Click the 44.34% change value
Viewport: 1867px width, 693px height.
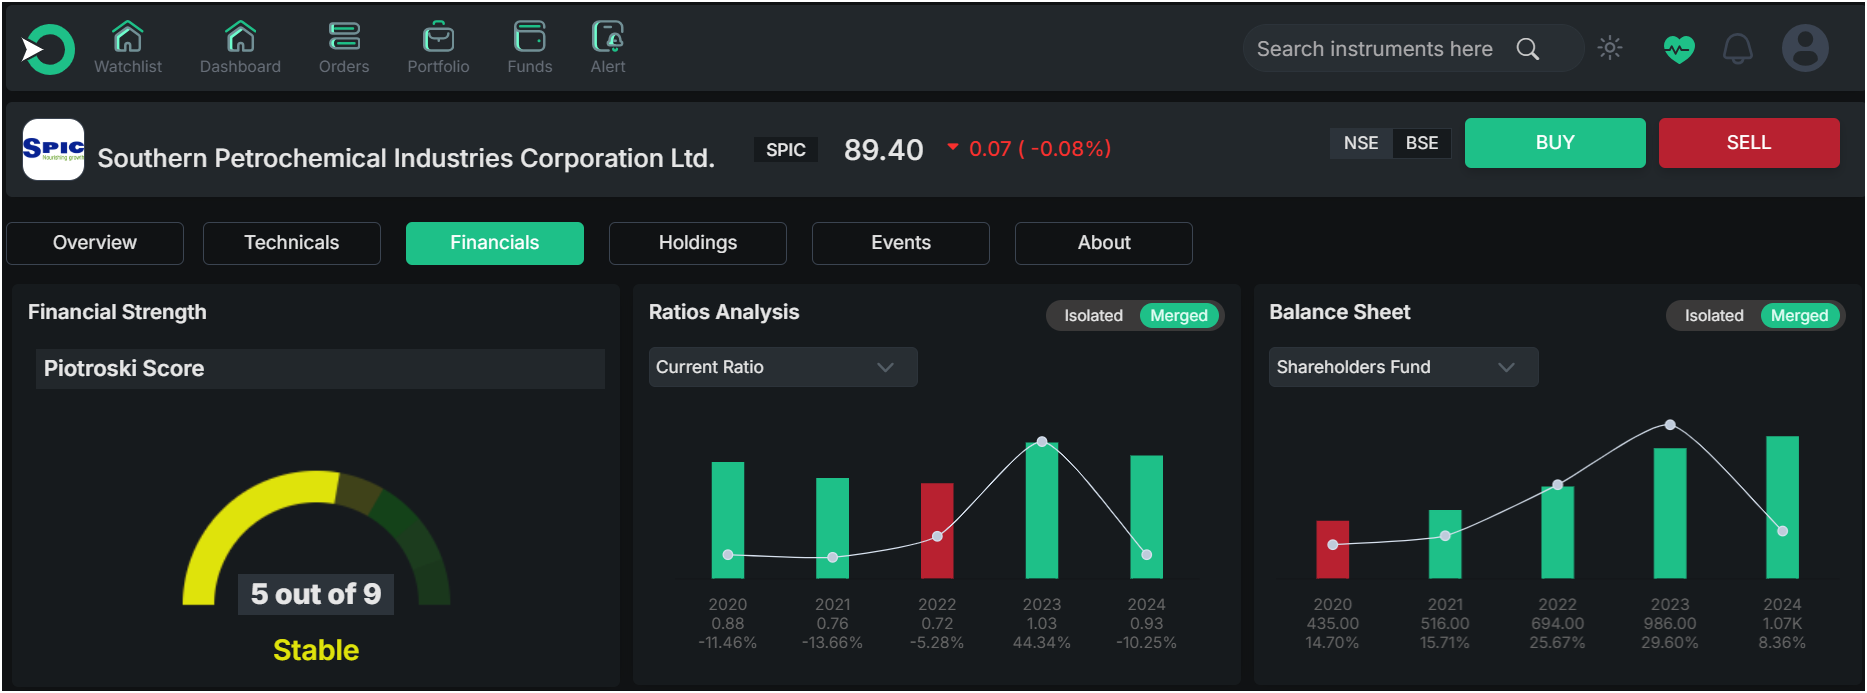[x=1042, y=643]
